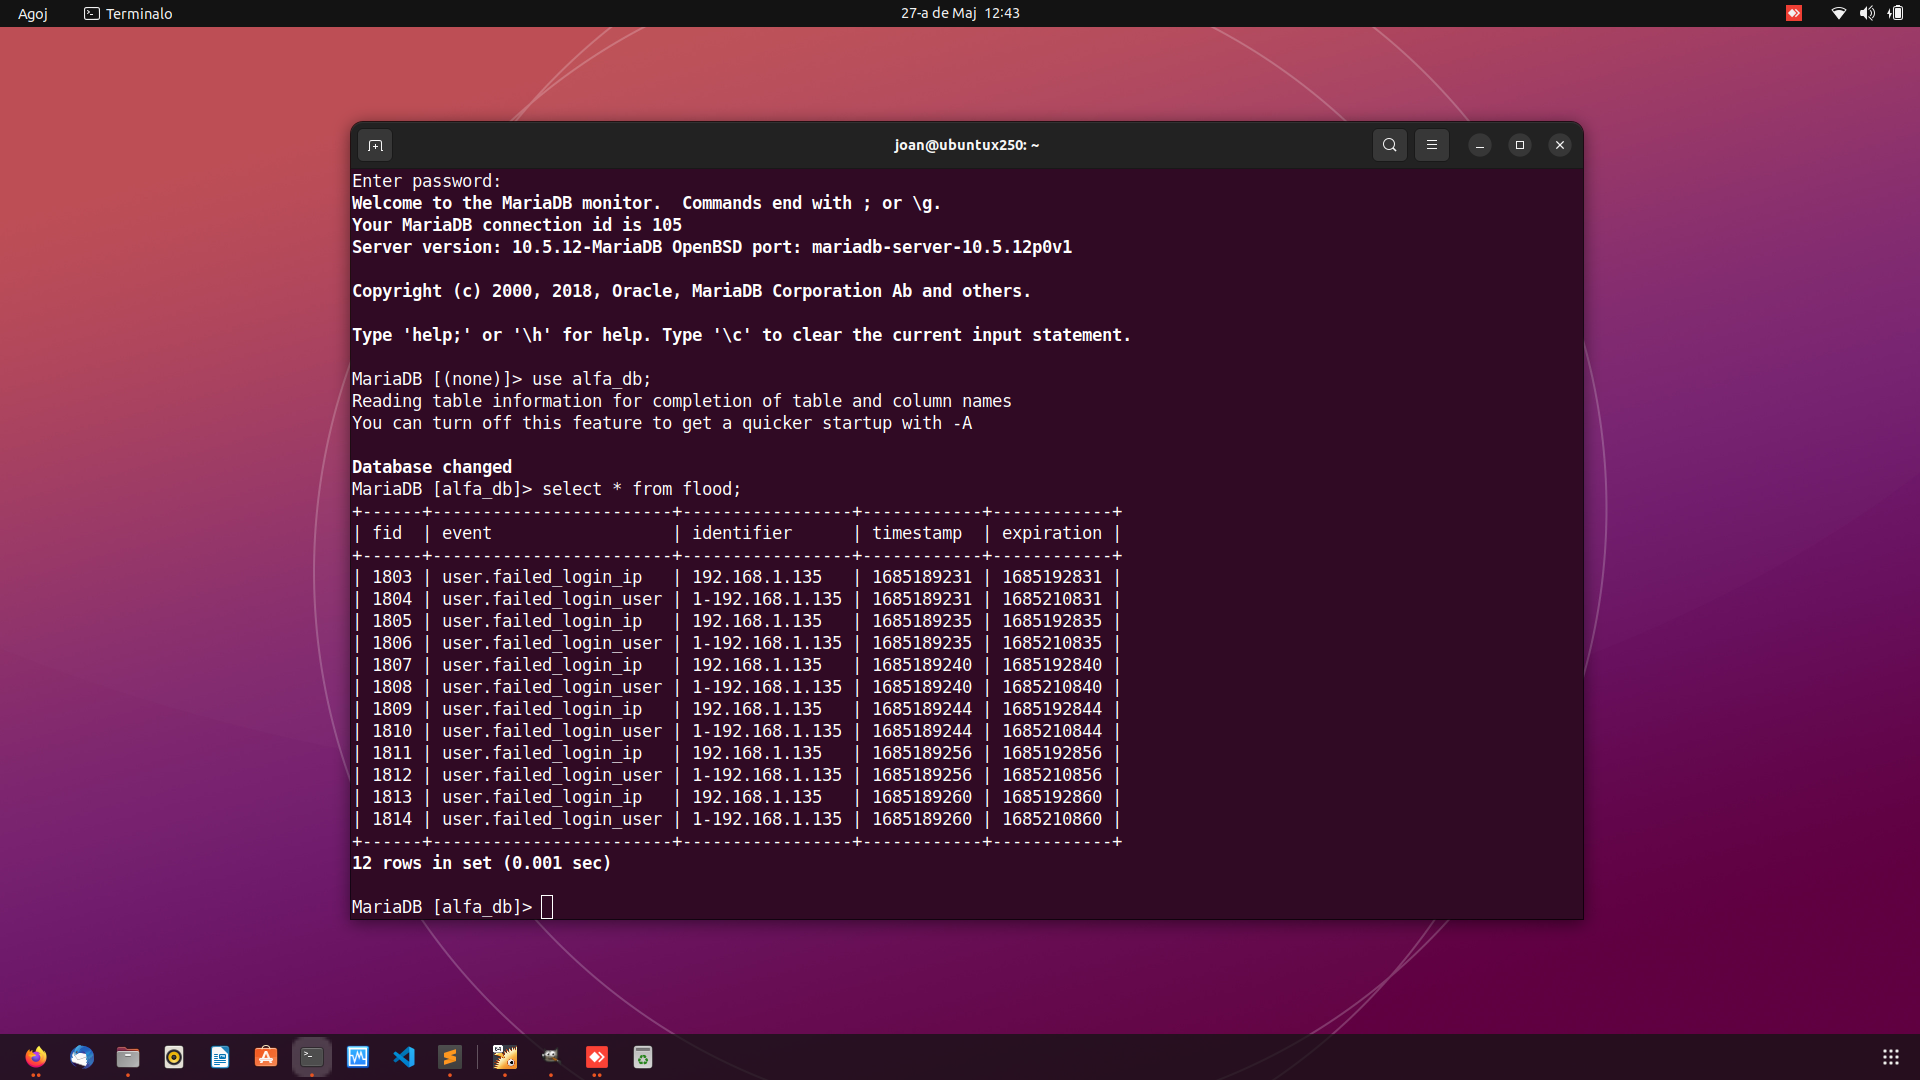The image size is (1920, 1080).
Task: Maximize the terminal window
Action: [x=1520, y=146]
